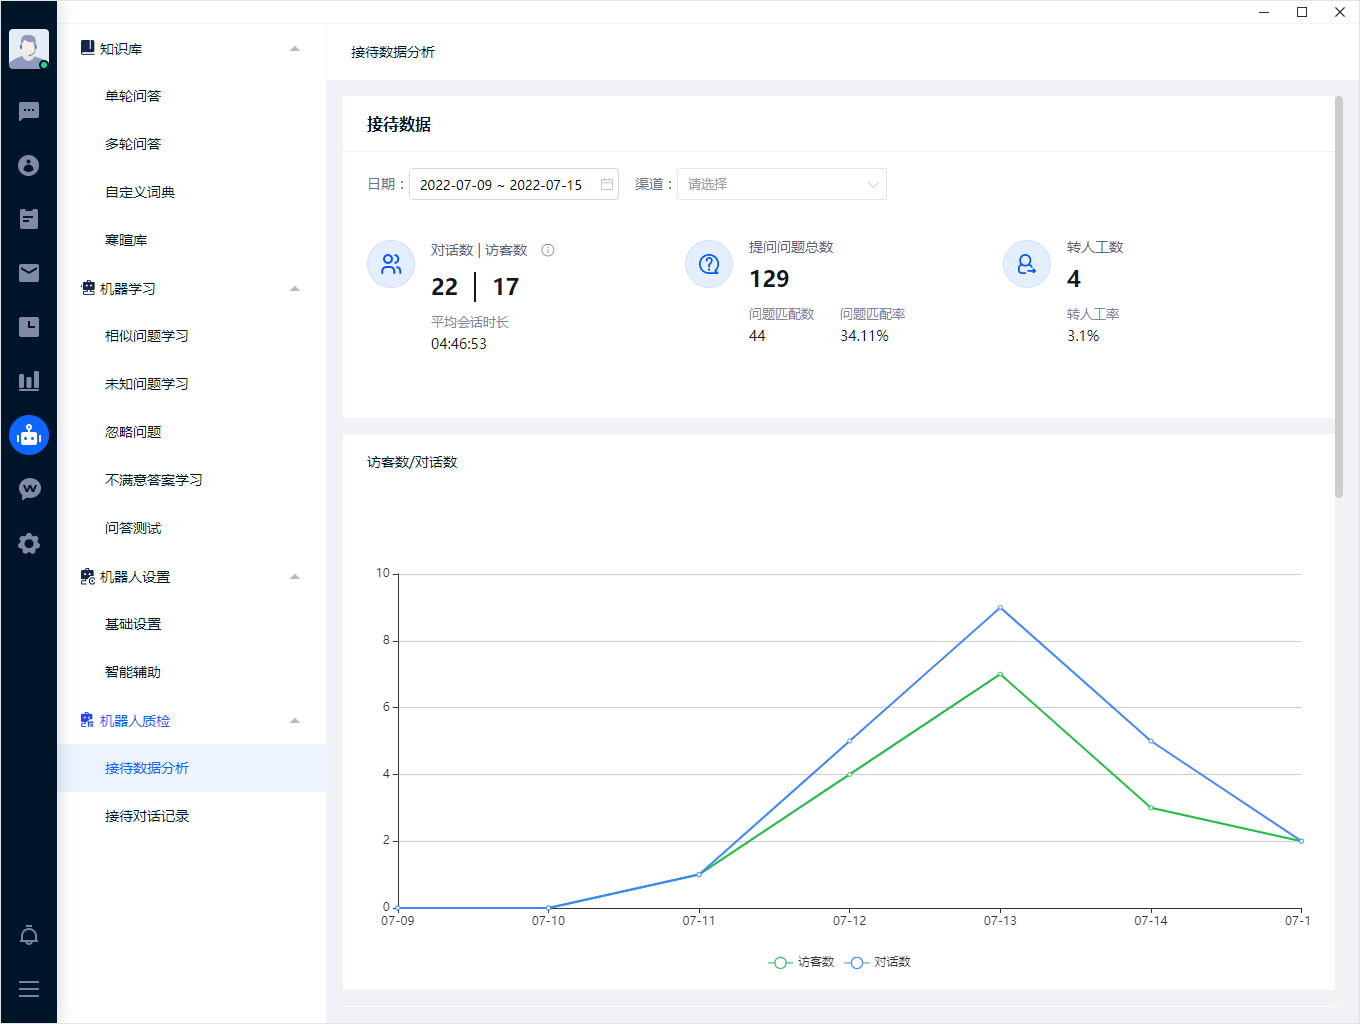The image size is (1360, 1024).
Task: Open the notification bell icon
Action: [x=29, y=935]
